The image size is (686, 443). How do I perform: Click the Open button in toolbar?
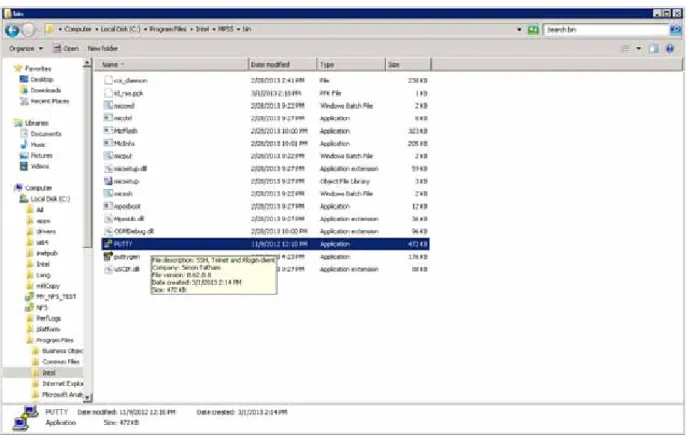click(x=66, y=49)
